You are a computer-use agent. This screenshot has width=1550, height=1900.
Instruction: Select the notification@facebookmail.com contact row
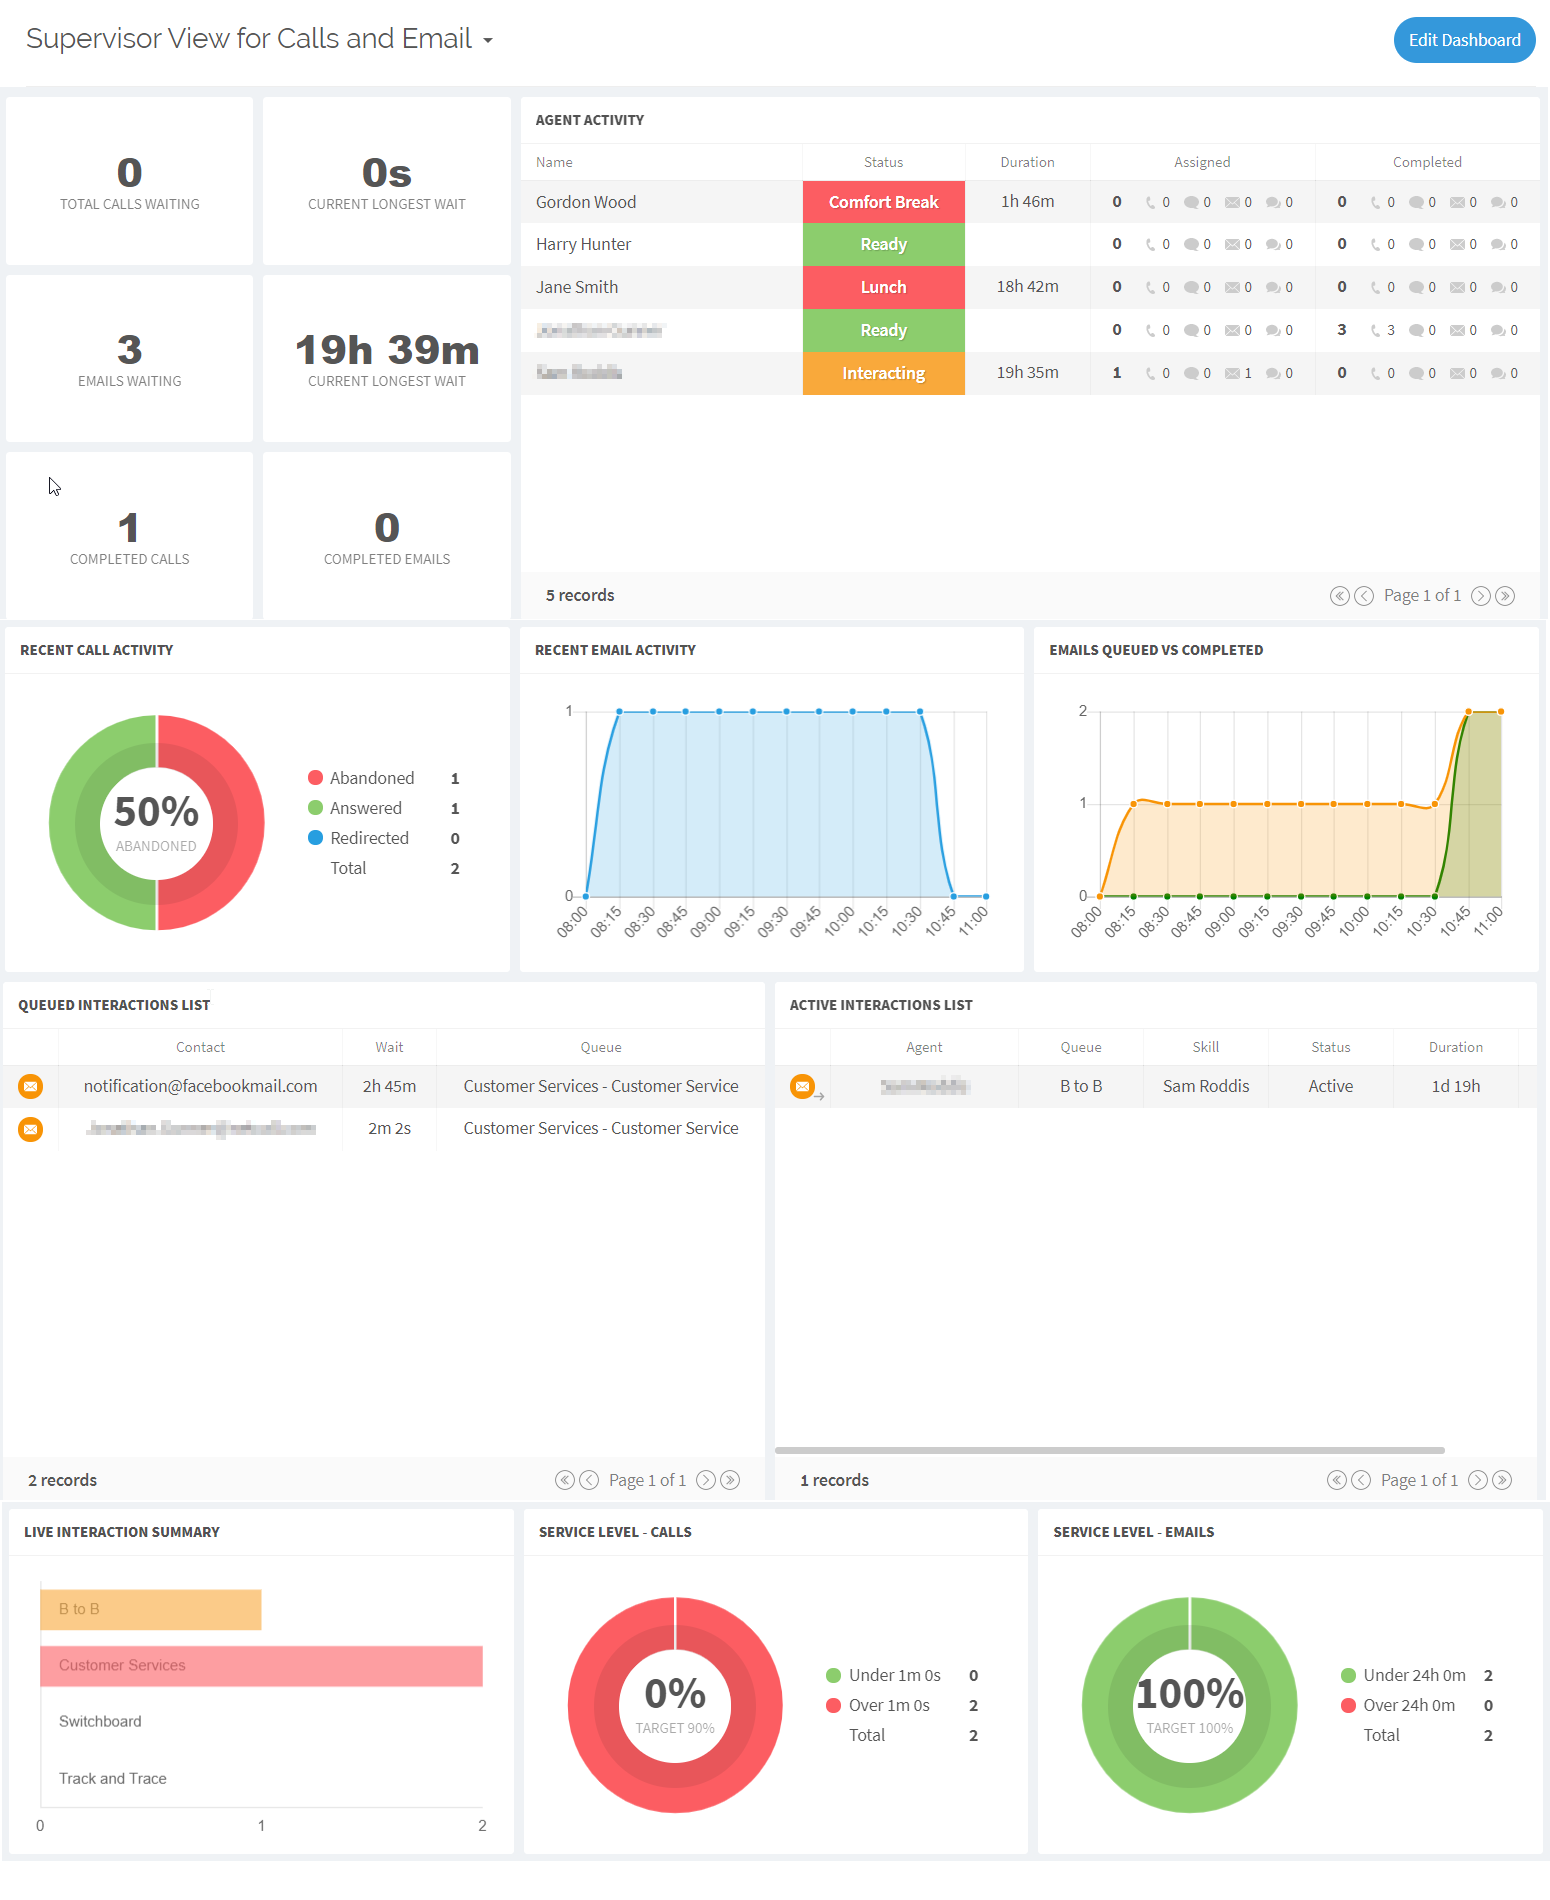point(200,1086)
